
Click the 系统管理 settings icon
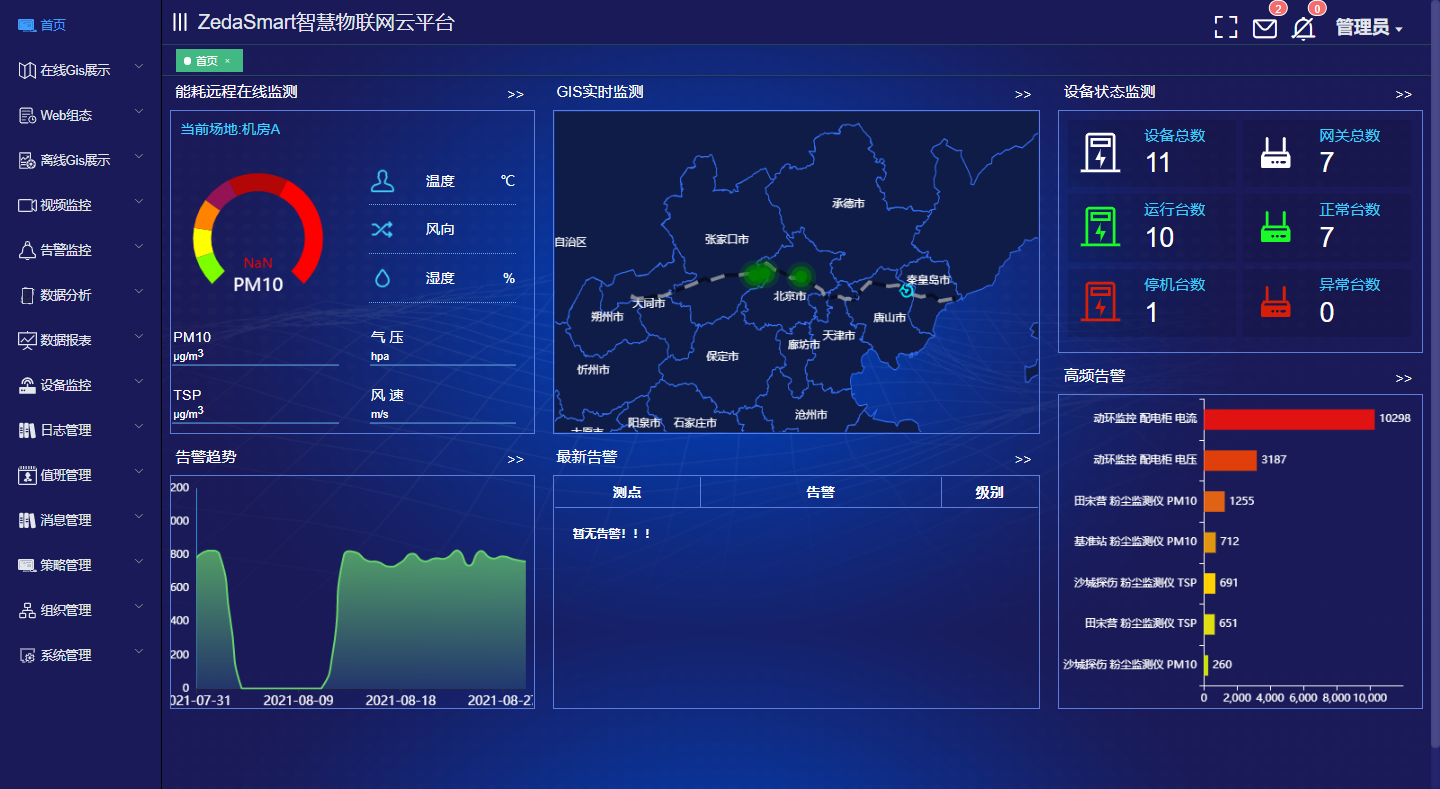(x=27, y=655)
